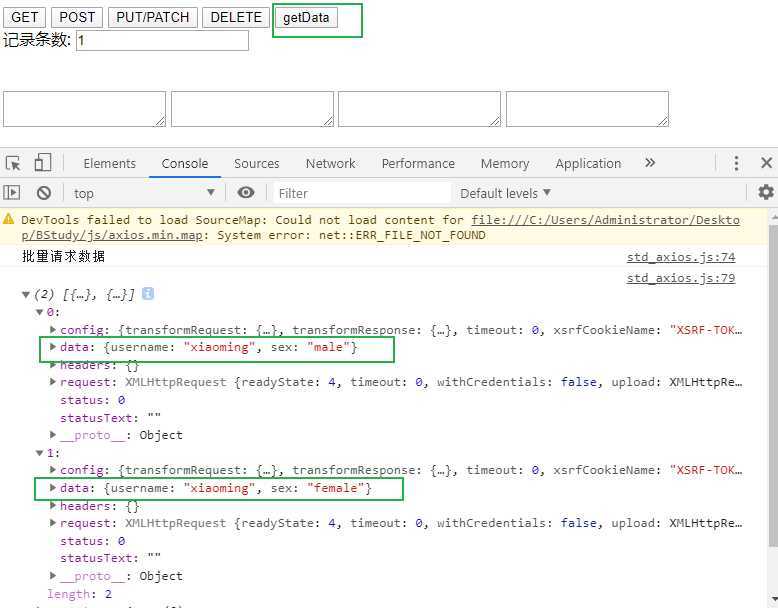Click the fourth empty textarea
The width and height of the screenshot is (778, 608).
[x=587, y=109]
